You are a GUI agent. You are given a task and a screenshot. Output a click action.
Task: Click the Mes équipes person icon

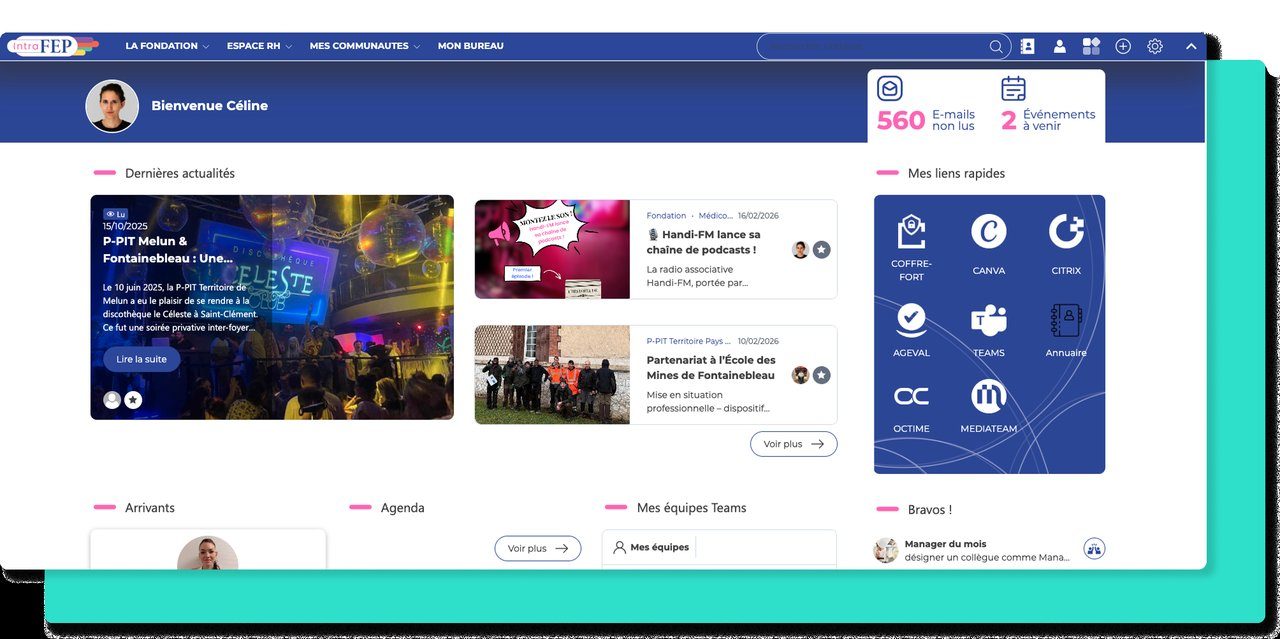point(619,547)
